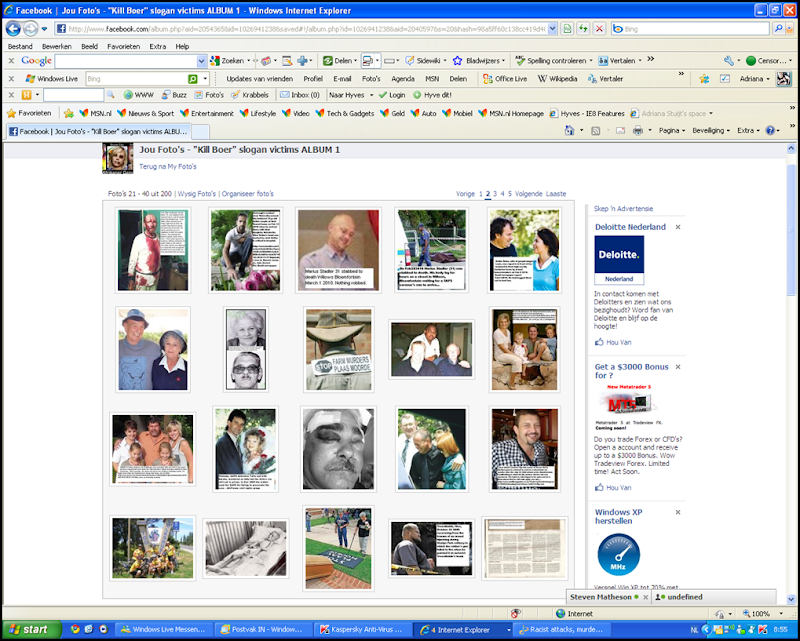The height and width of the screenshot is (641, 800).
Task: Click the Wysig Foto's link
Action: (197, 194)
